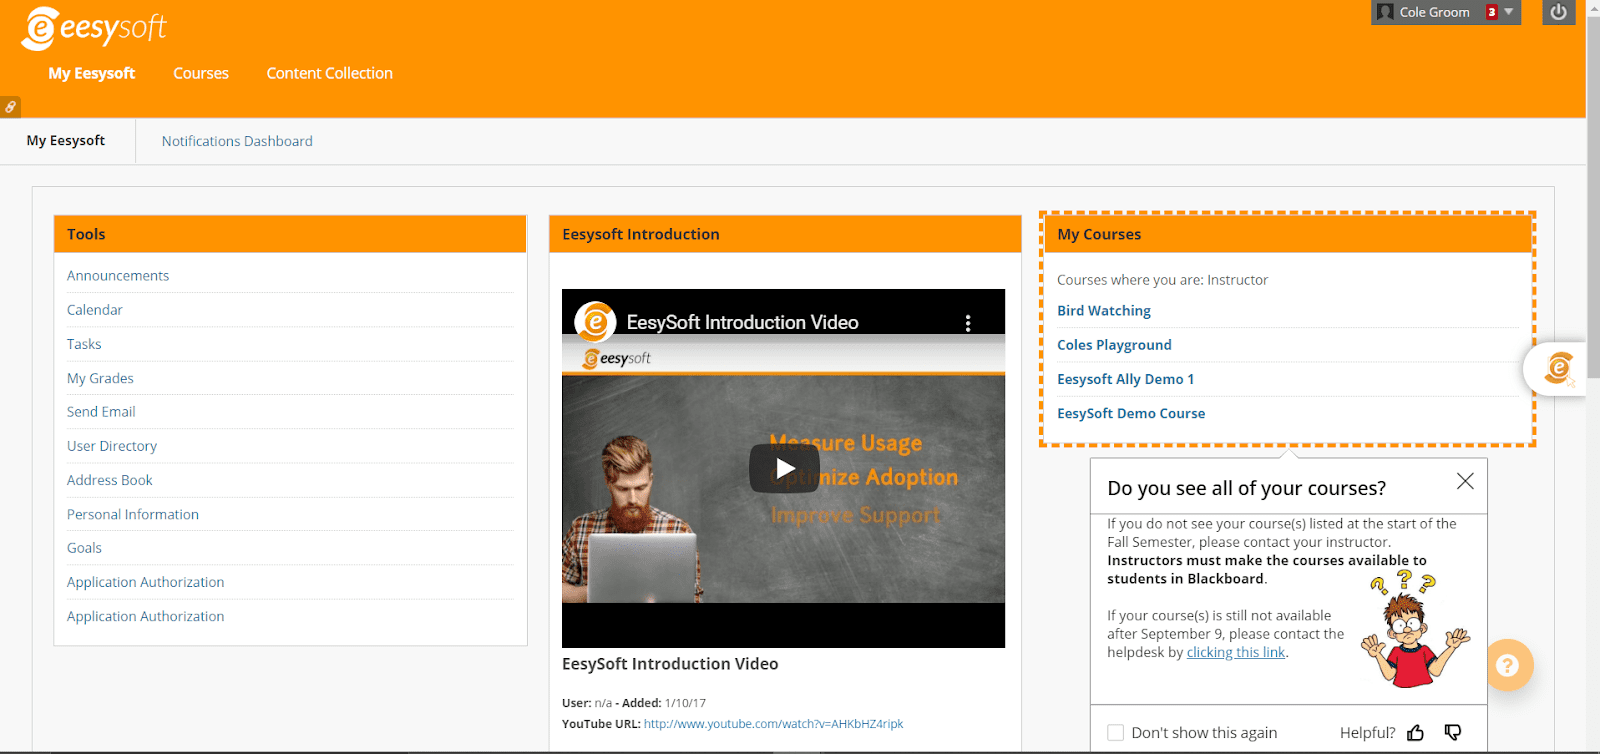The height and width of the screenshot is (754, 1600).
Task: Open Eesysoft Ally Demo 1 course
Action: pyautogui.click(x=1126, y=379)
